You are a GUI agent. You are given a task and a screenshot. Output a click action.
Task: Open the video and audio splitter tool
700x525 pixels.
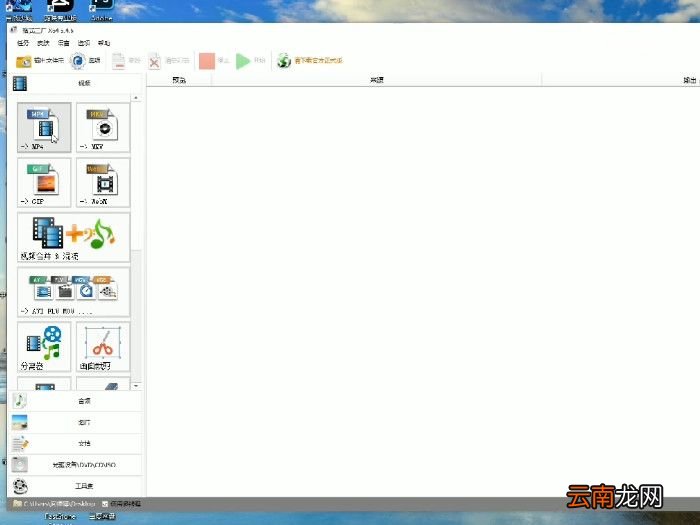44,346
